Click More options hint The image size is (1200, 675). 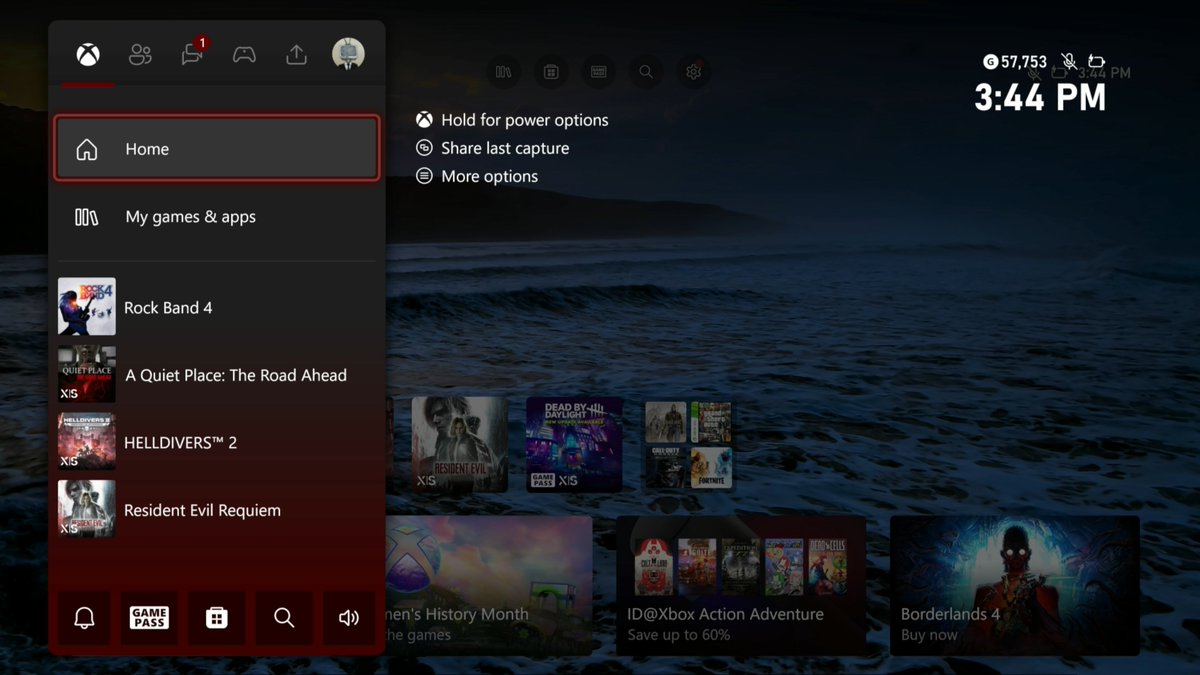tap(477, 176)
